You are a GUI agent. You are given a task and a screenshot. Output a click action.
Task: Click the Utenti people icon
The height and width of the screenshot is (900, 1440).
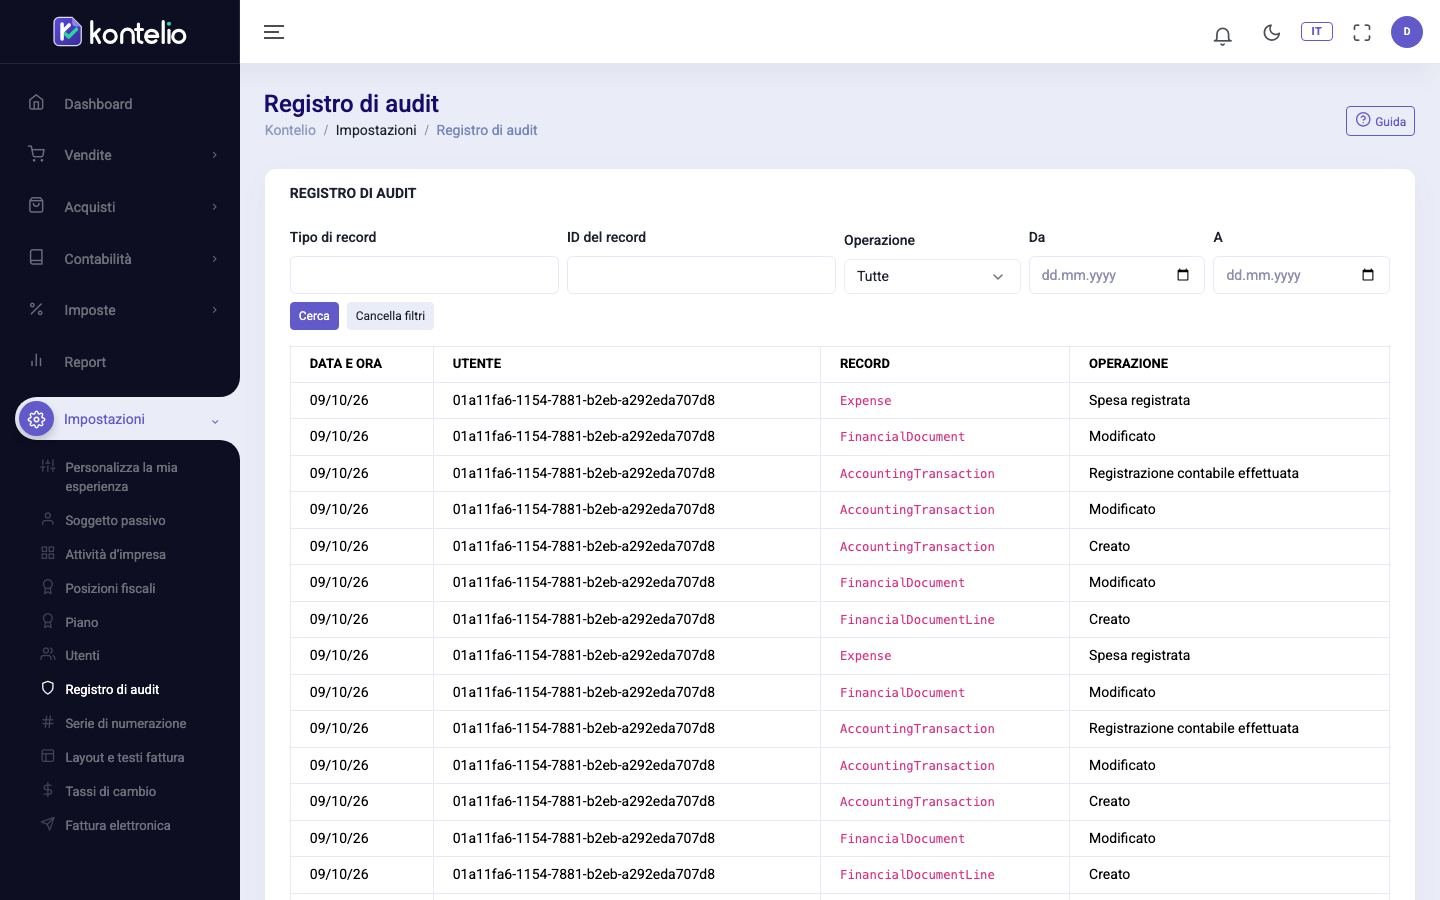pos(47,654)
